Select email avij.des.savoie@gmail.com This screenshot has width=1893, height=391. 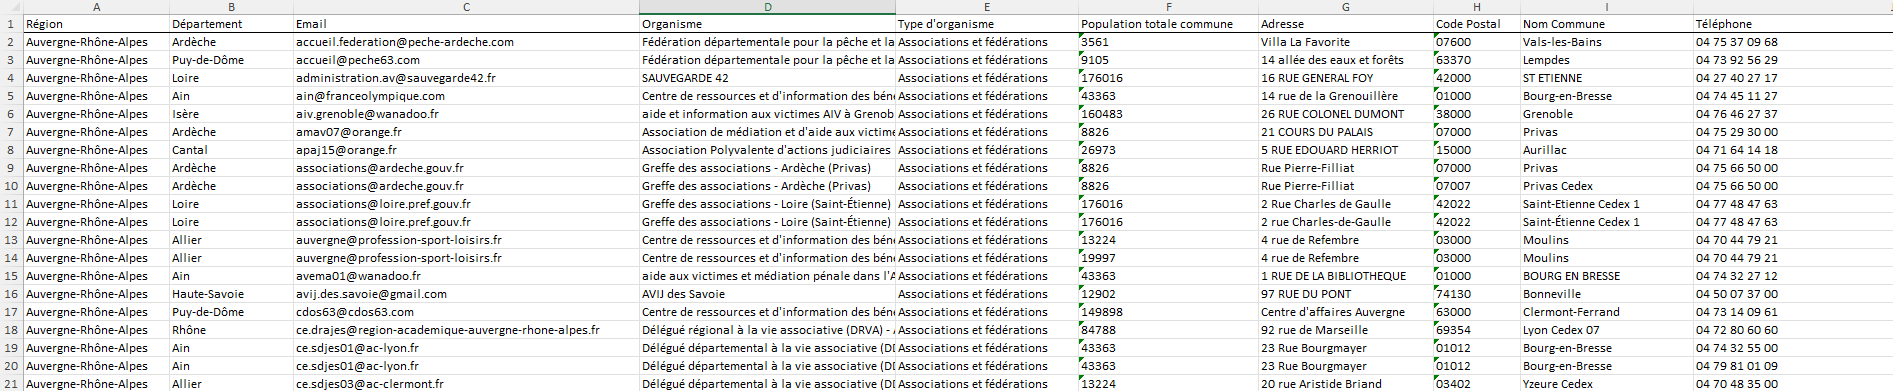tap(466, 294)
